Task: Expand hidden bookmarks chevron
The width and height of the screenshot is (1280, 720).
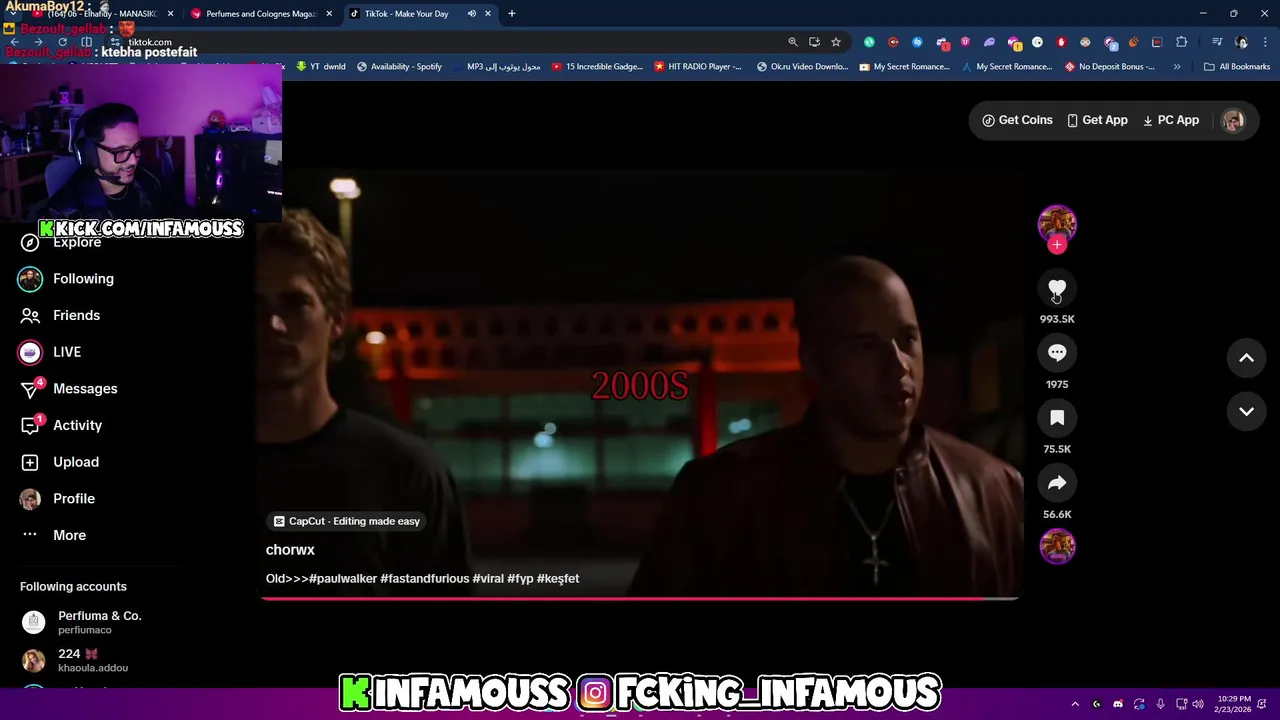Action: 1177,67
